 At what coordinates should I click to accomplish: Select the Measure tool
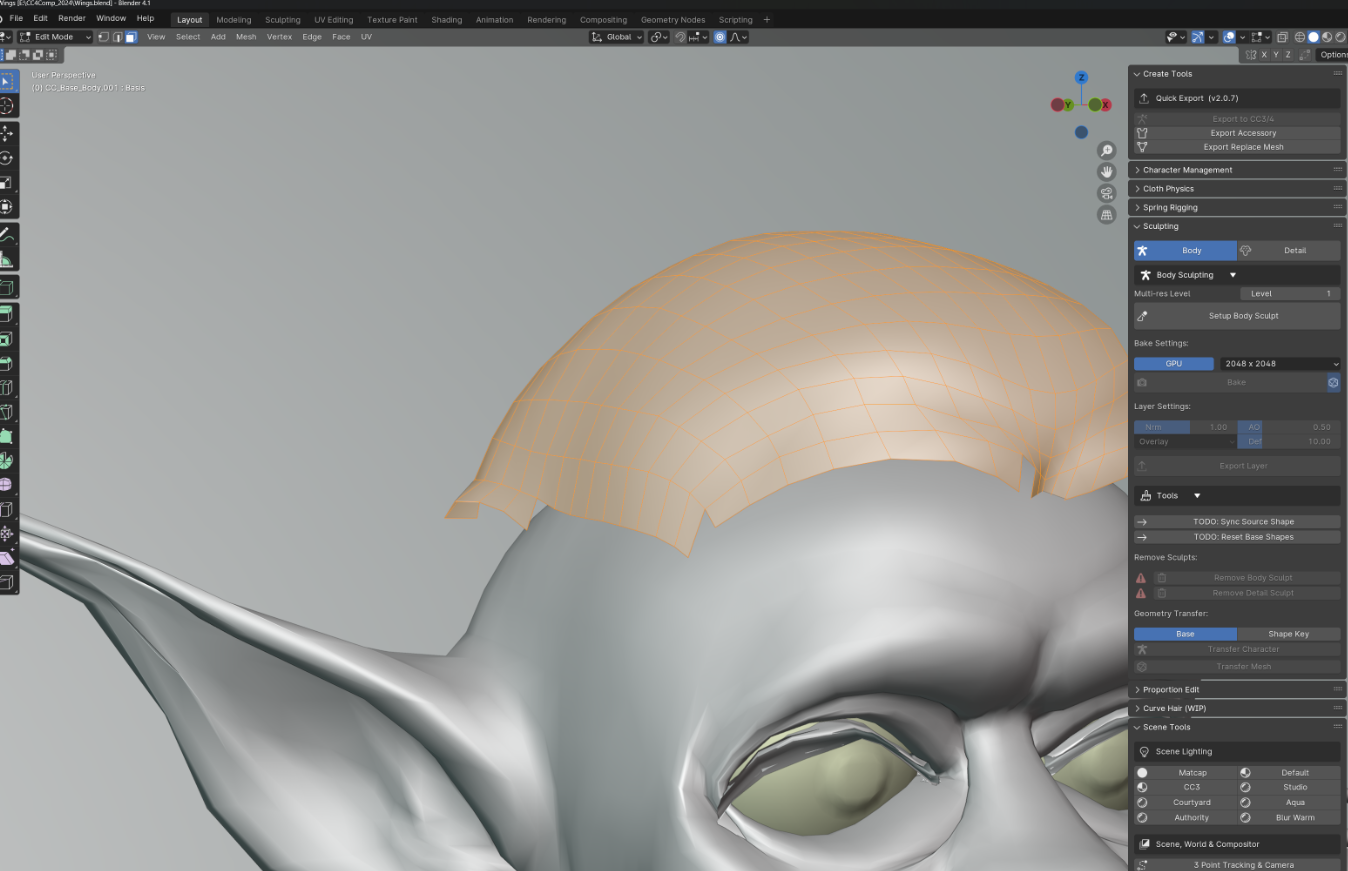(7, 261)
